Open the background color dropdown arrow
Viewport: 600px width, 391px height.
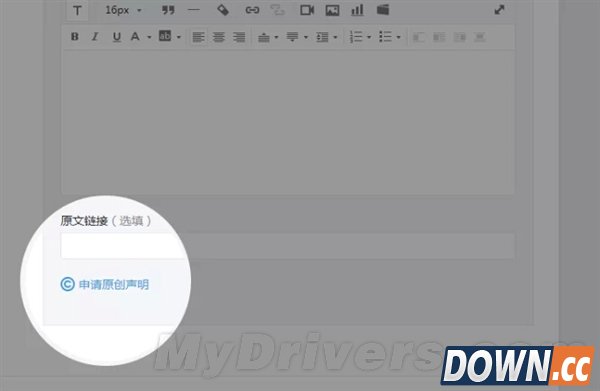[x=179, y=37]
